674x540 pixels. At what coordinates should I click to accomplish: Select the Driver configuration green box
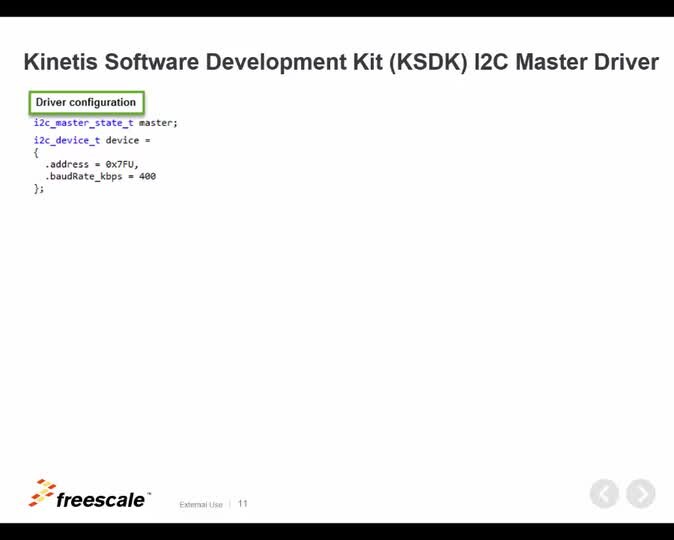pos(86,103)
